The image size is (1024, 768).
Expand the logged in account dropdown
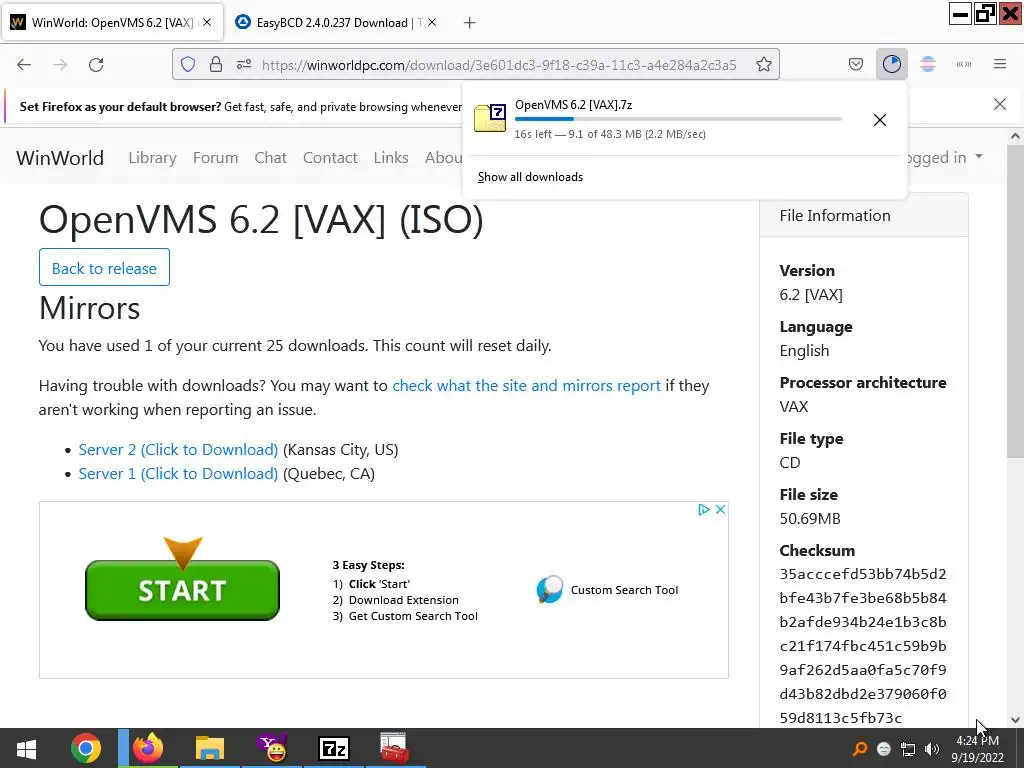point(943,157)
